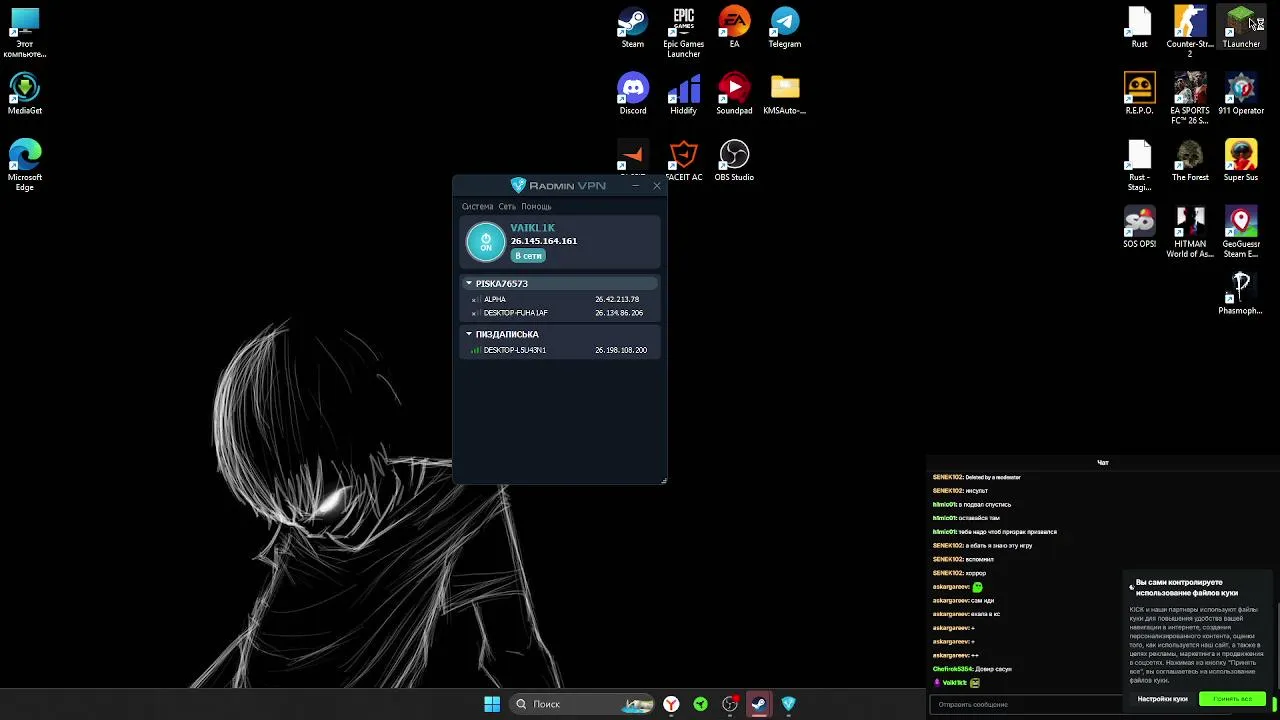1280x720 pixels.
Task: Open MediaGet desktop icon
Action: (25, 94)
